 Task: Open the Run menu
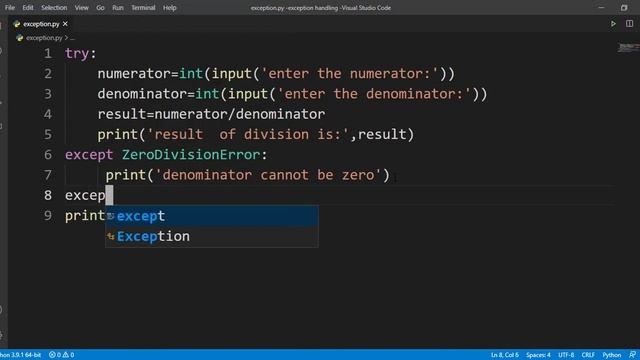[x=118, y=8]
